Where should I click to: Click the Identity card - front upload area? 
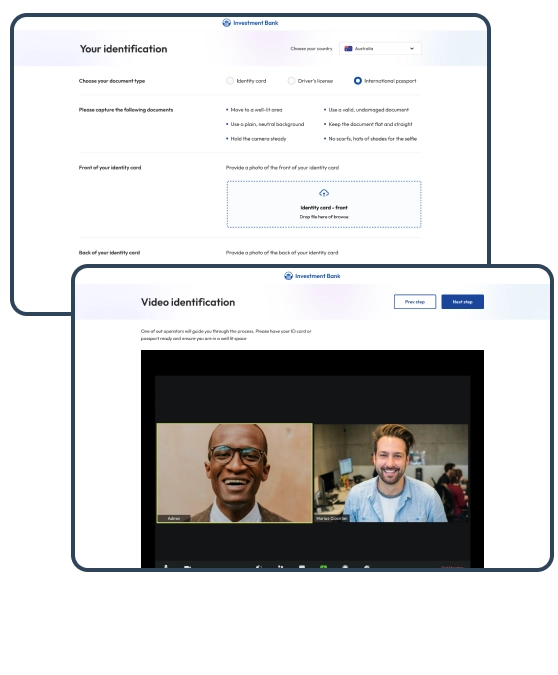(324, 204)
